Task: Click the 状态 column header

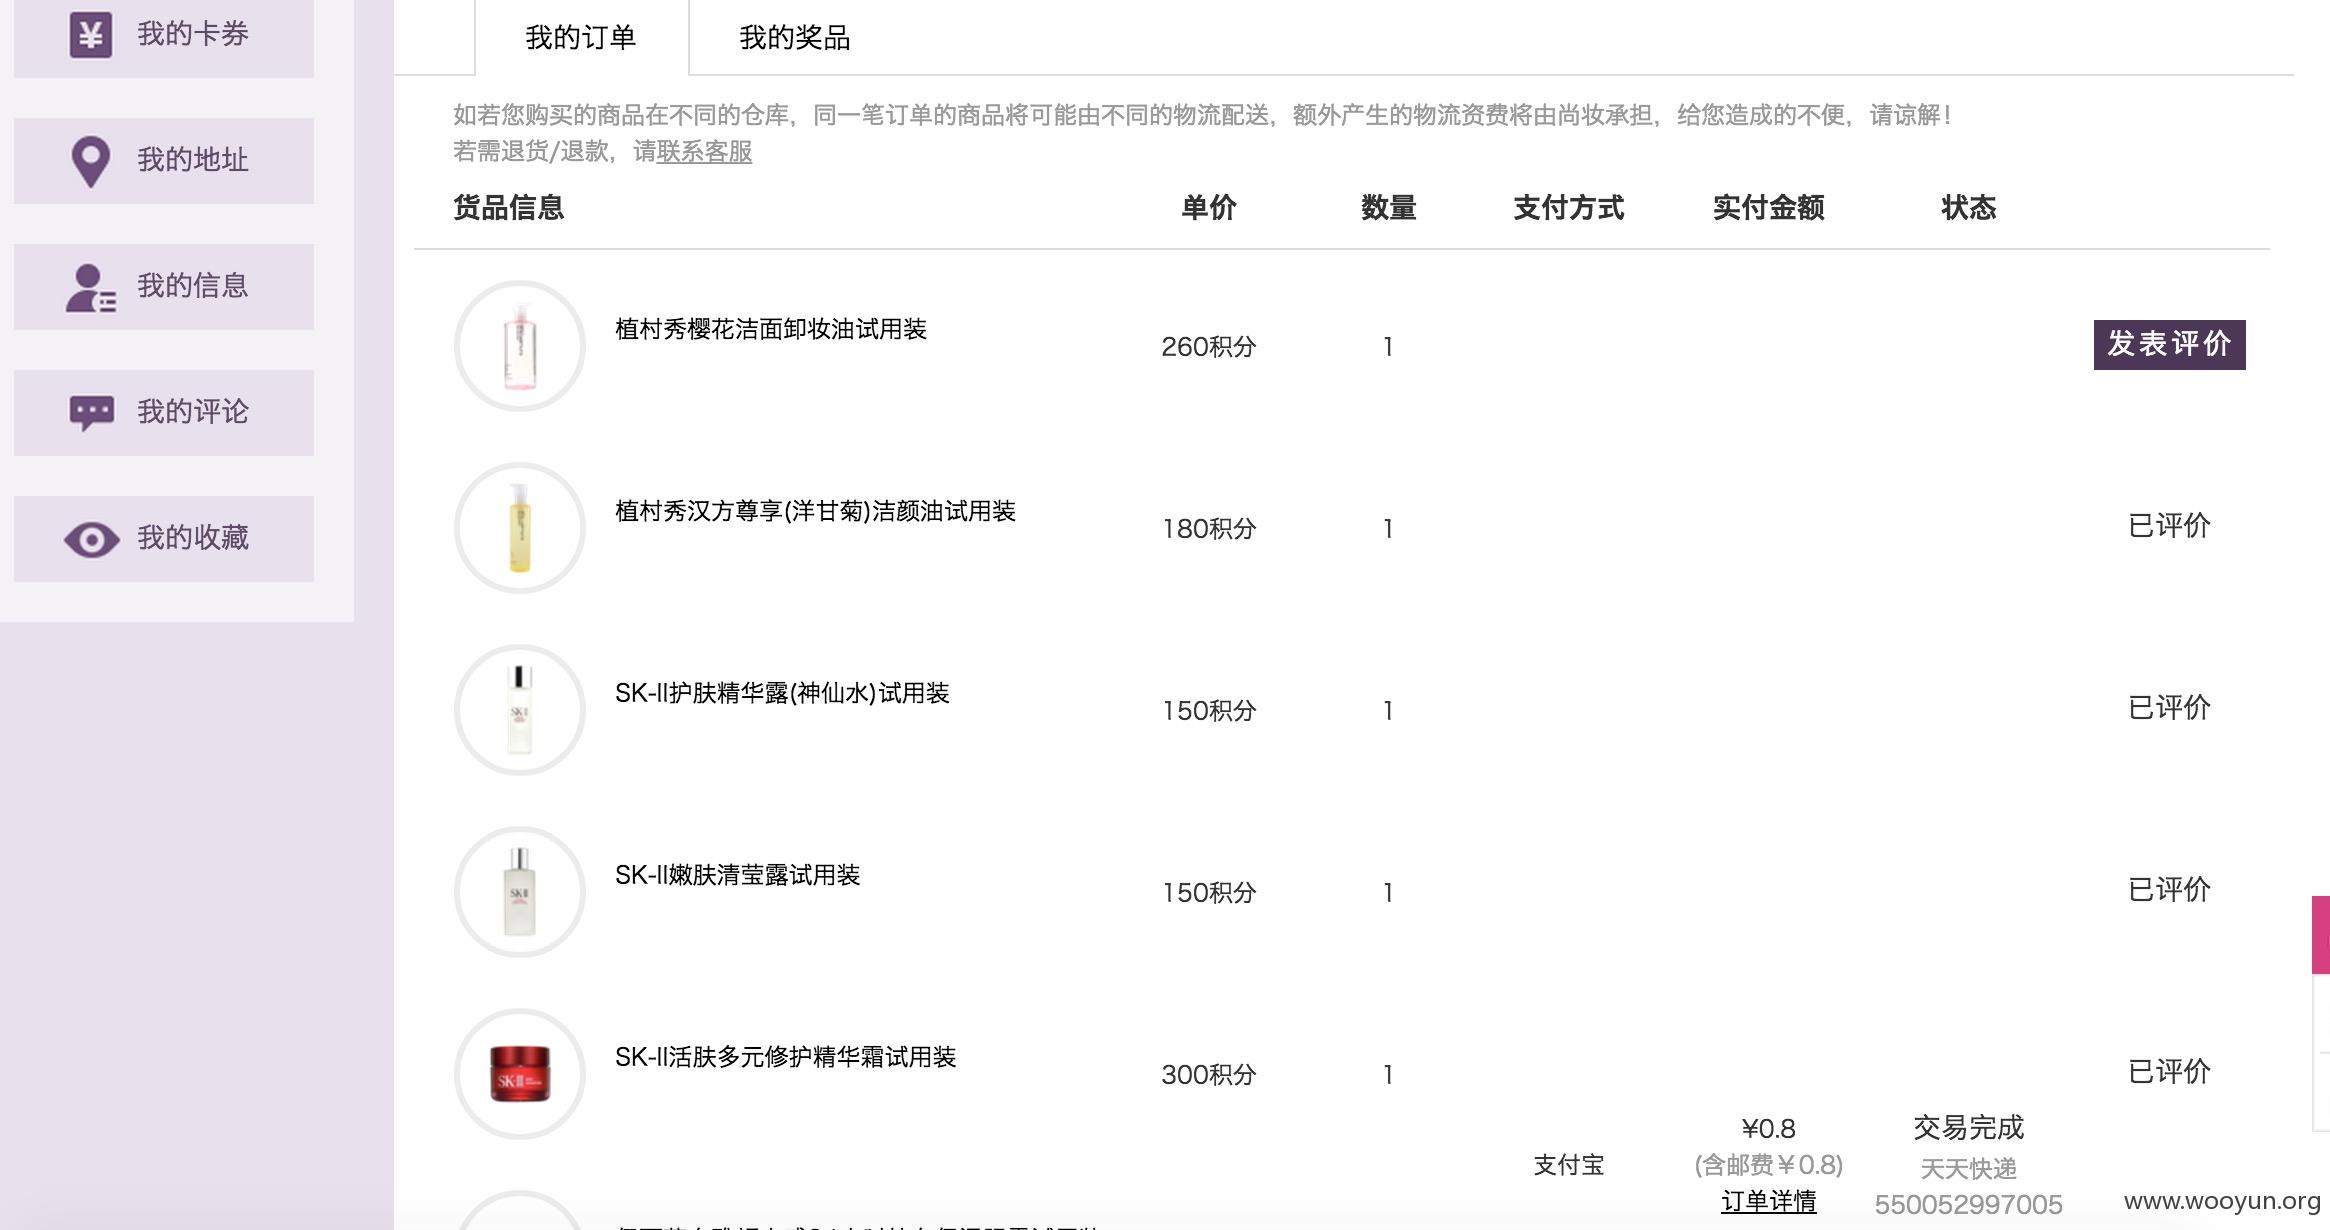Action: point(1968,208)
